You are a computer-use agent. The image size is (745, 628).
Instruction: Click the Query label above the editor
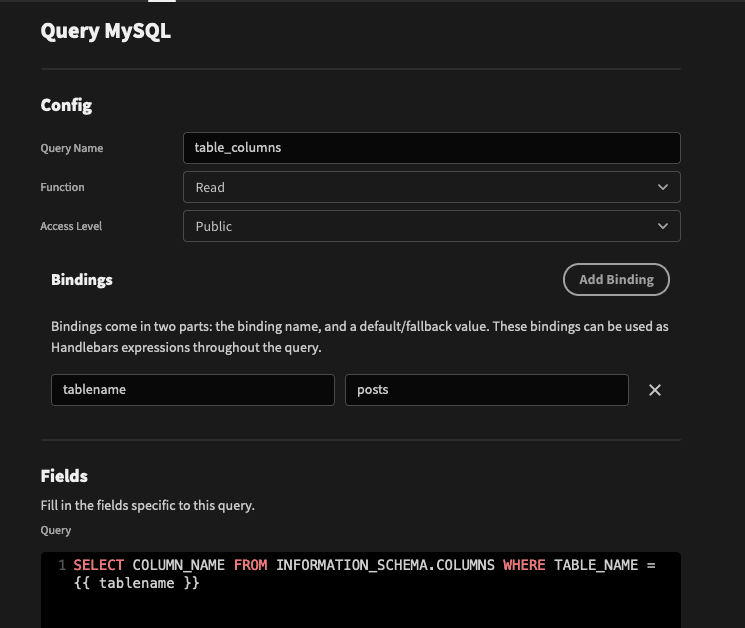(x=56, y=530)
